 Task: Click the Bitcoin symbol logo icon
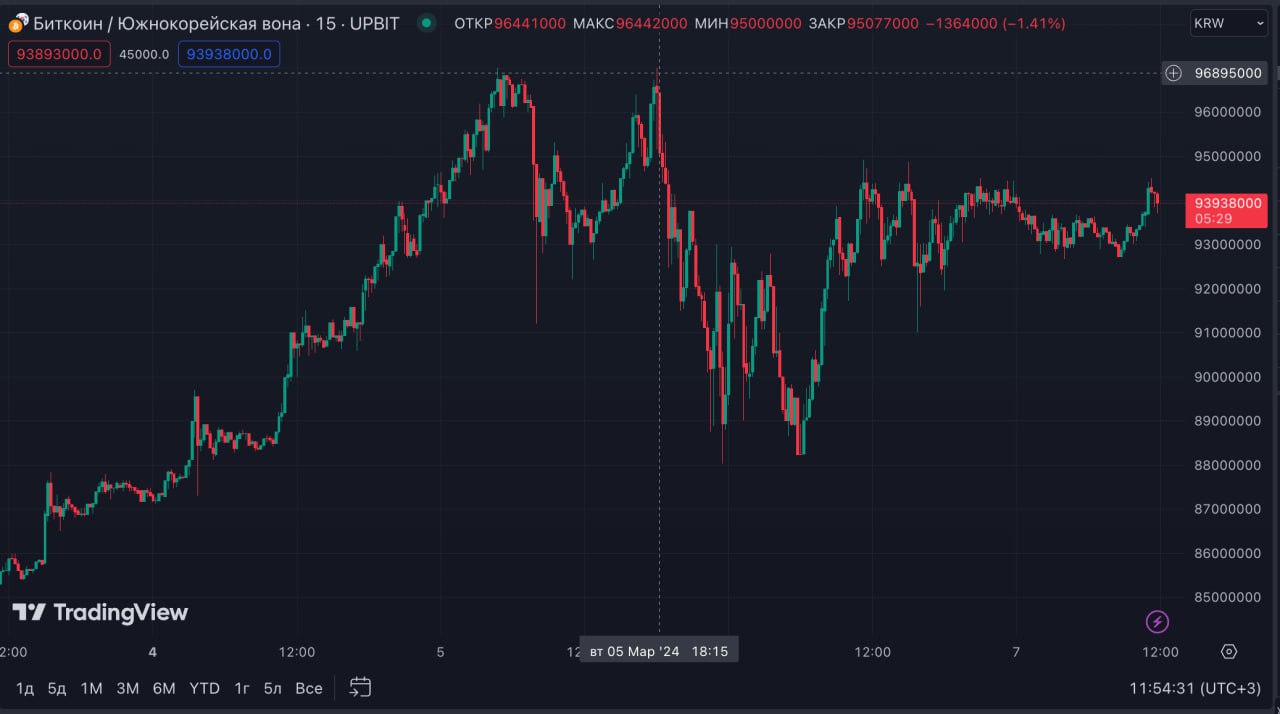coord(17,22)
